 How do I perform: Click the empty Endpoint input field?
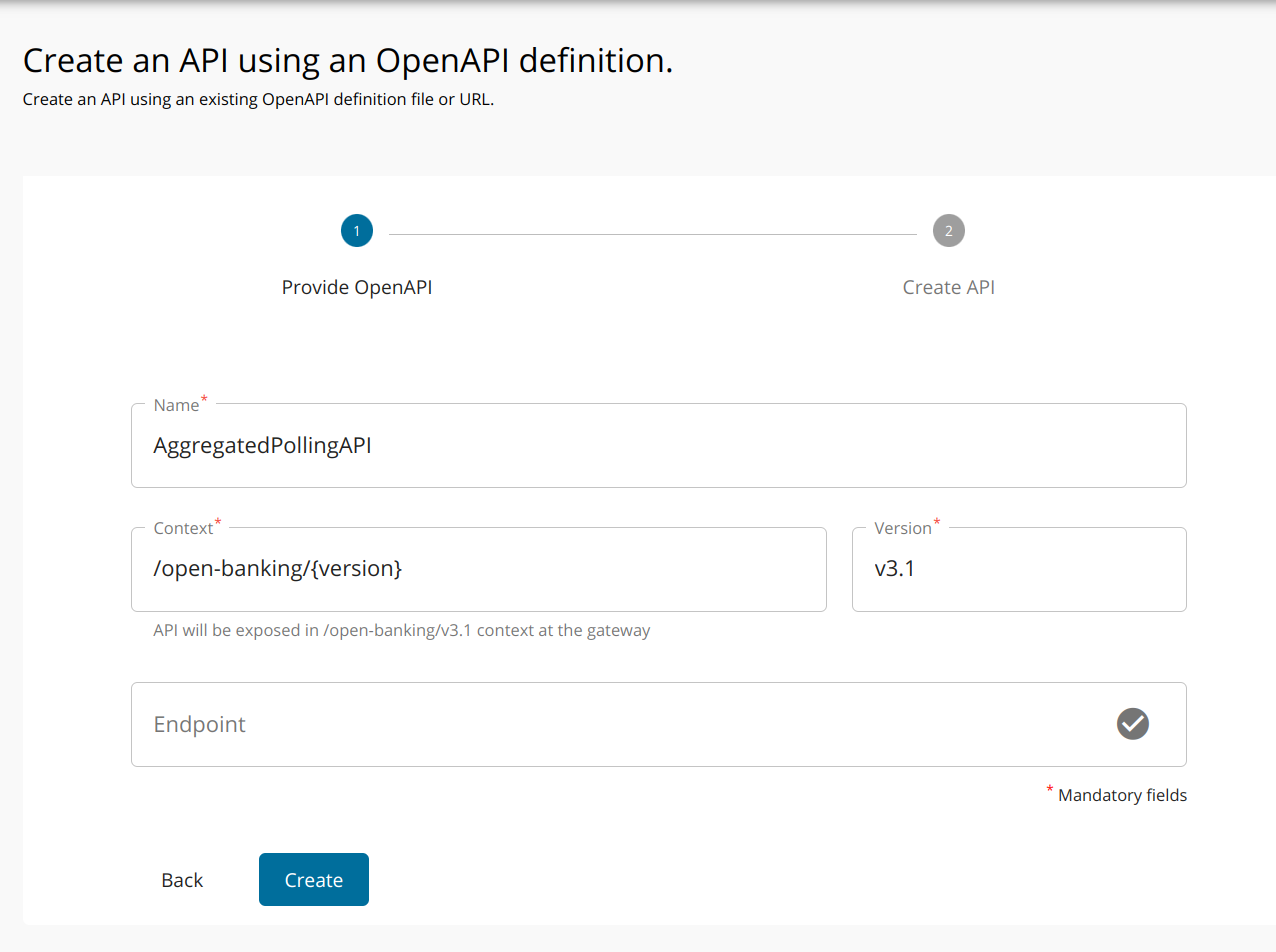[659, 725]
